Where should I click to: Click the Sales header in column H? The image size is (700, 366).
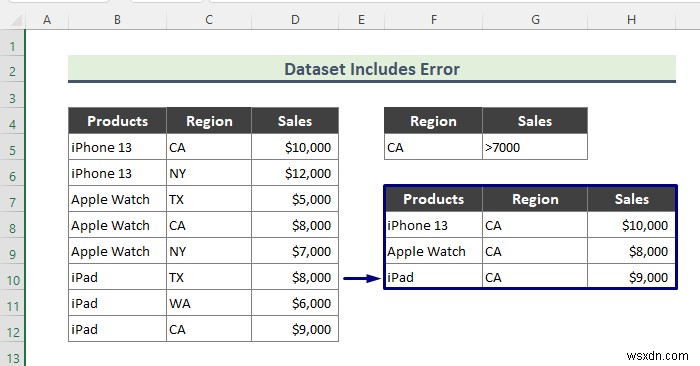(x=631, y=199)
